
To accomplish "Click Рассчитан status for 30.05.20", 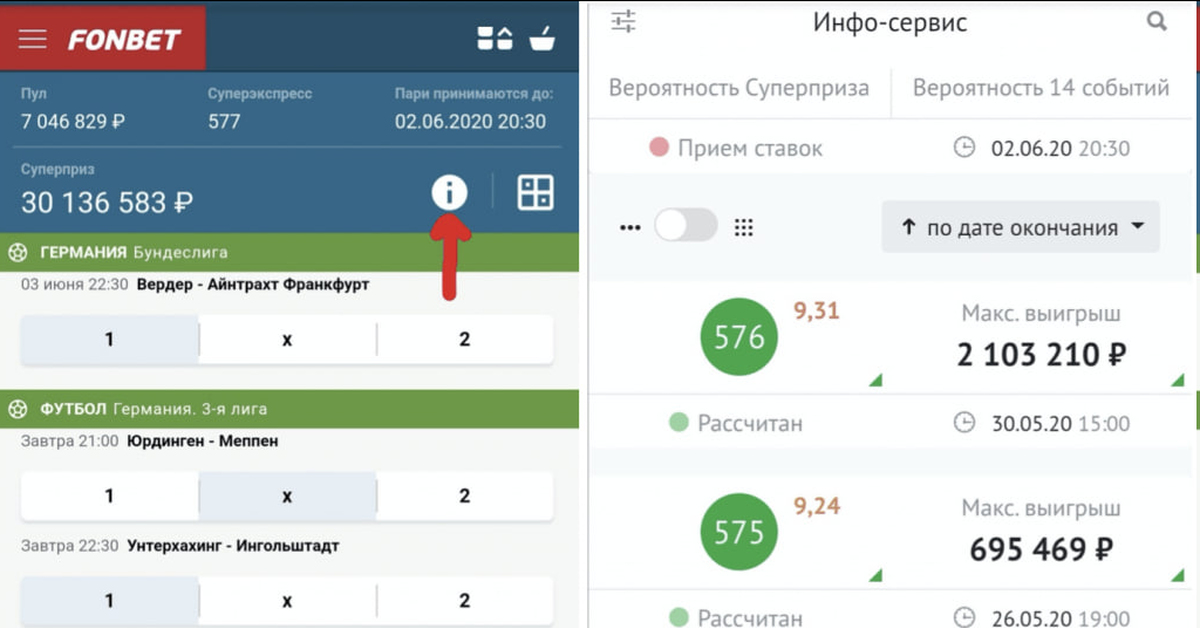I will pyautogui.click(x=750, y=423).
